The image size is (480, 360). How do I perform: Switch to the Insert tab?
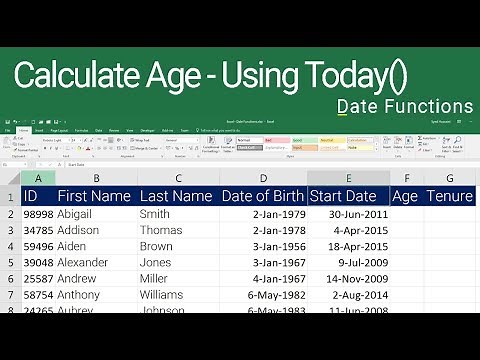click(39, 131)
